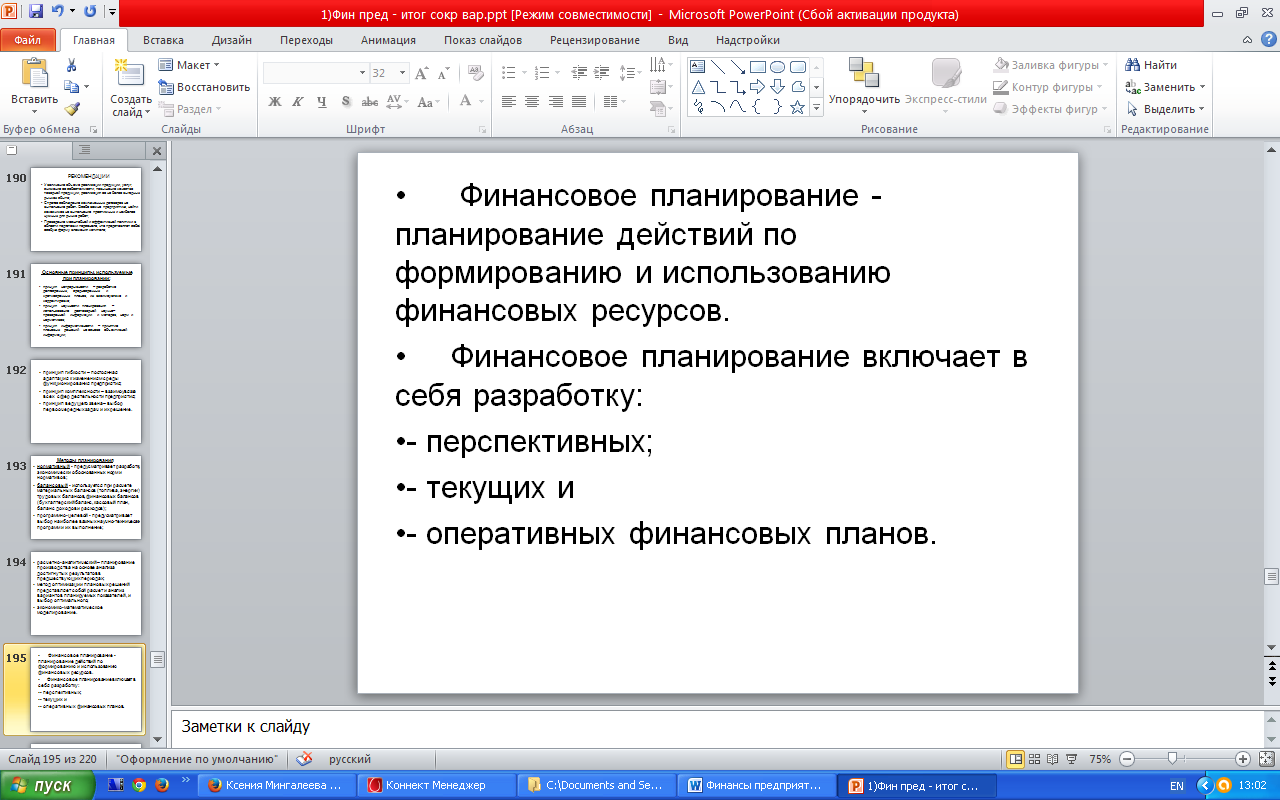Click the zoom in plus button
Screen dimensions: 1280x800
[x=1243, y=759]
